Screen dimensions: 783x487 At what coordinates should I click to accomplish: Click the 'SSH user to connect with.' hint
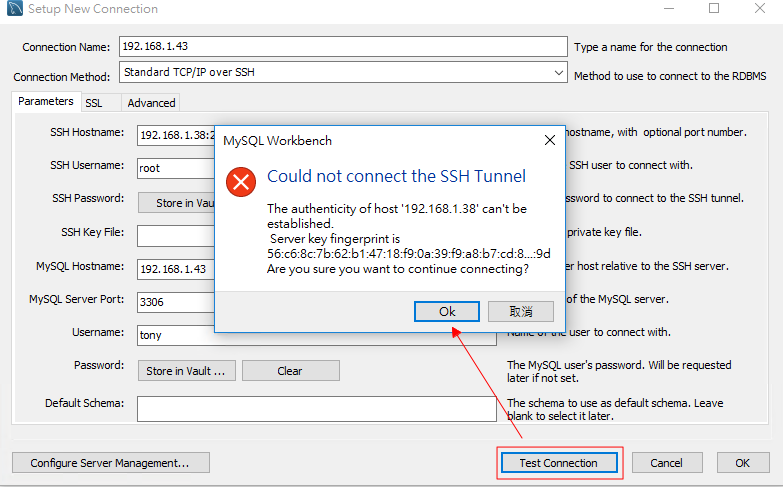click(631, 165)
